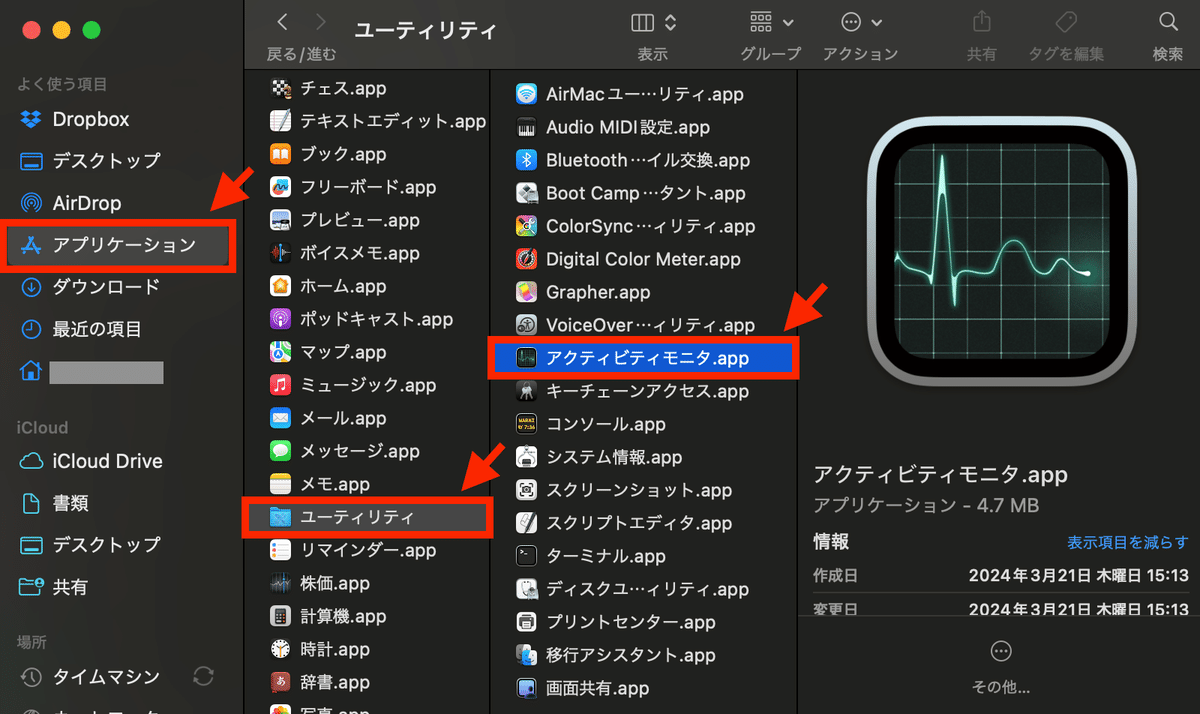
Task: Click the プレビュー.app icon
Action: pyautogui.click(x=281, y=220)
